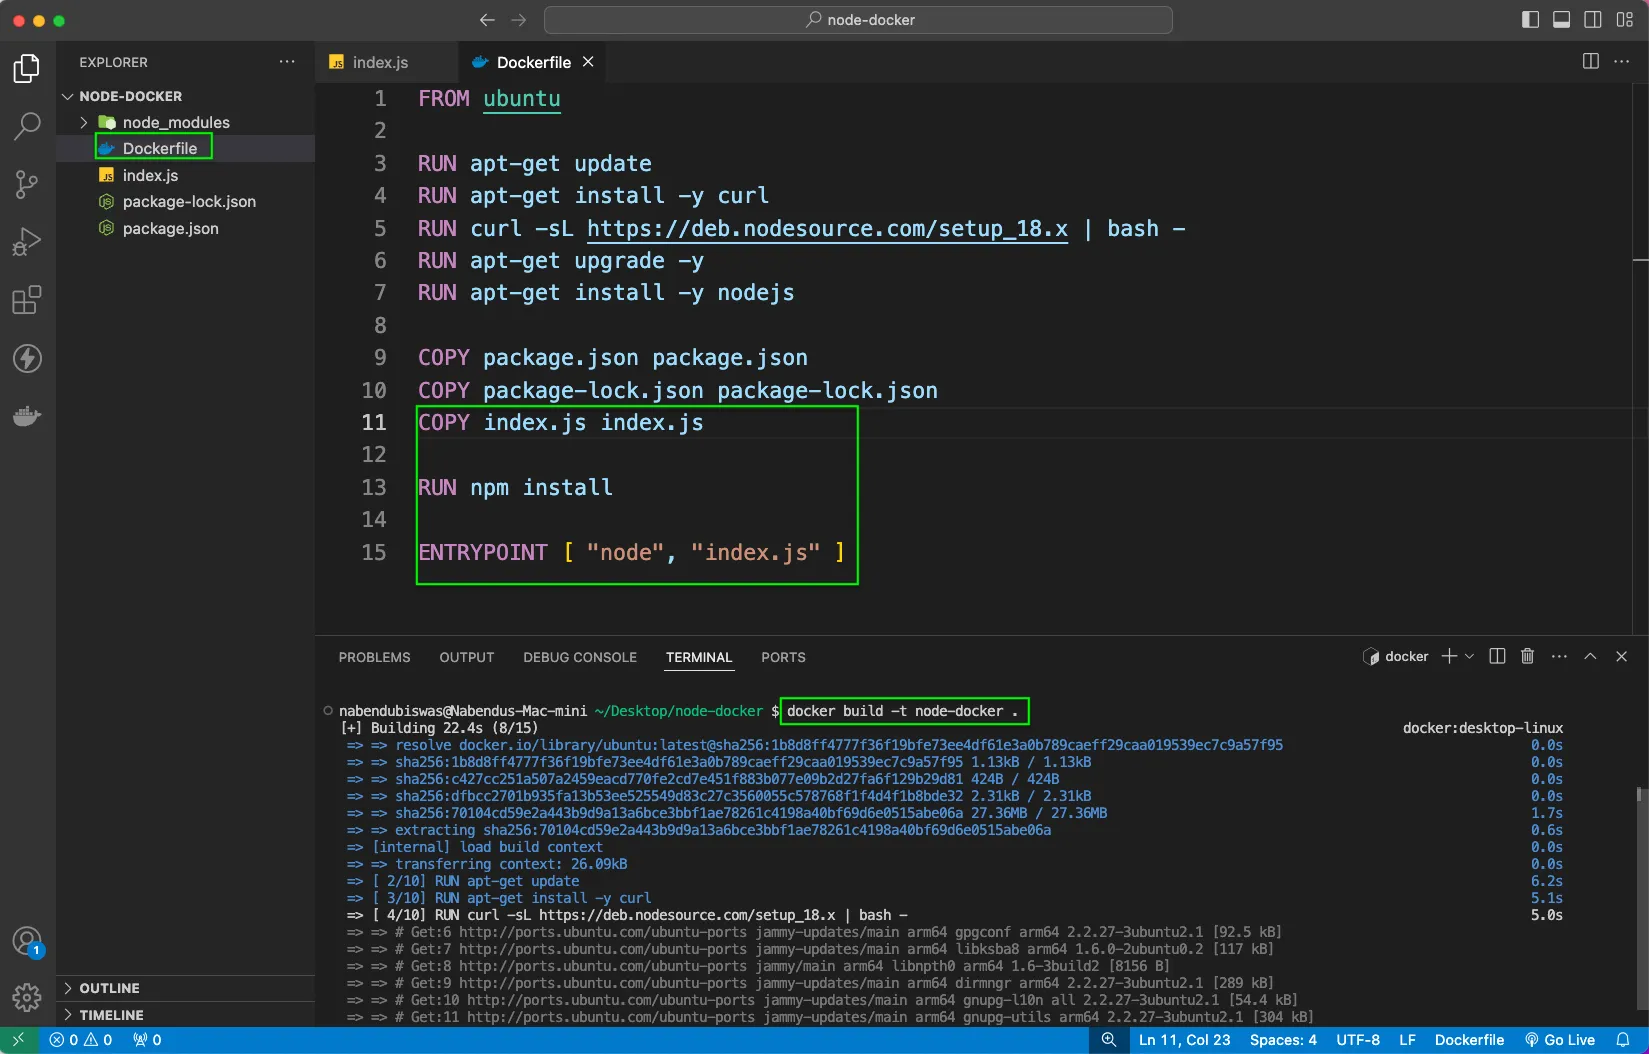Click editor line number 15
Viewport: 1649px width, 1054px height.
(x=374, y=552)
